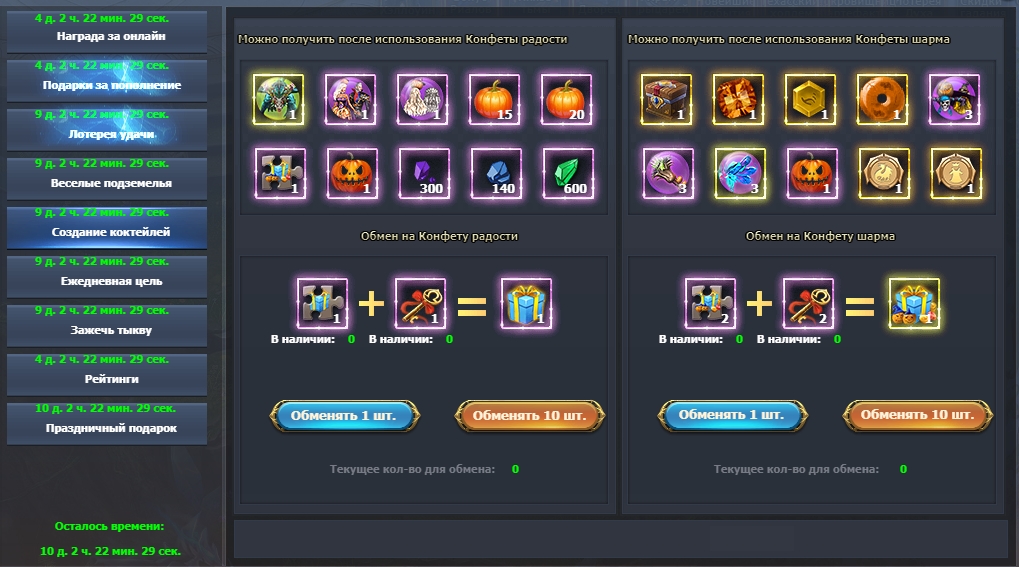Select the green crystal reward showing 600

point(568,174)
